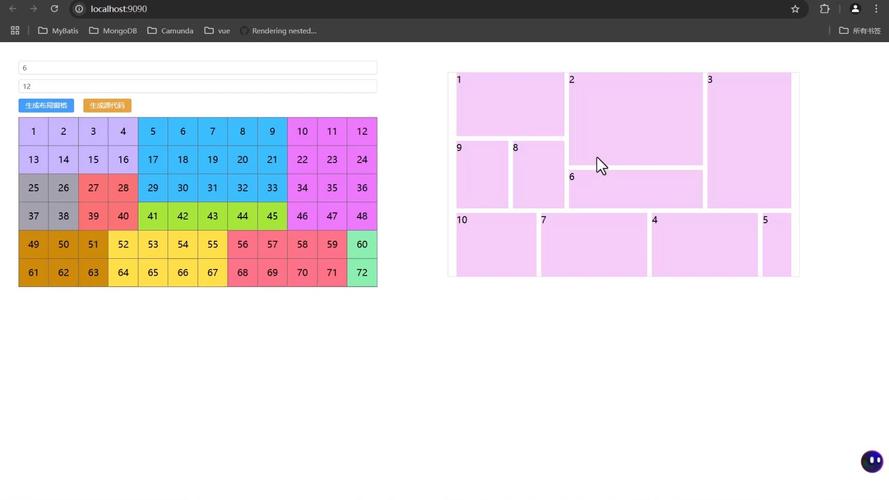Open the vue bookmarks folder

217,31
